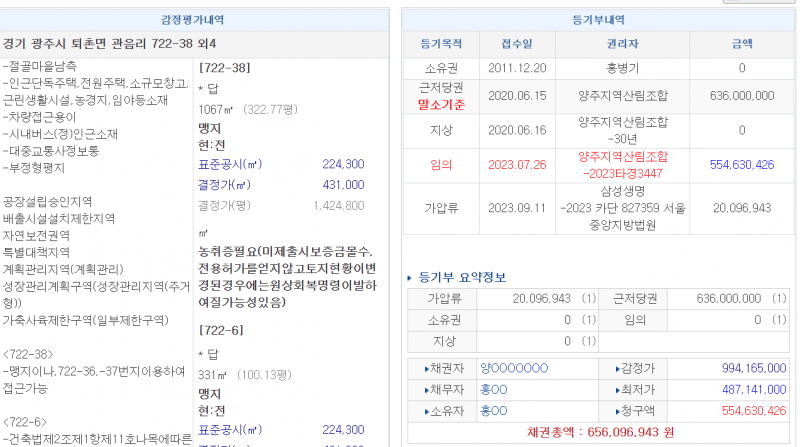Click the arrow bullet before 소유자

coord(427,411)
